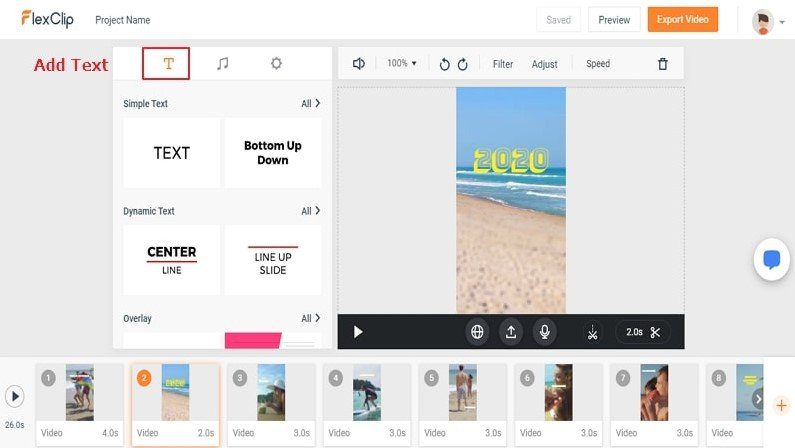Open the Music tab

(x=223, y=64)
